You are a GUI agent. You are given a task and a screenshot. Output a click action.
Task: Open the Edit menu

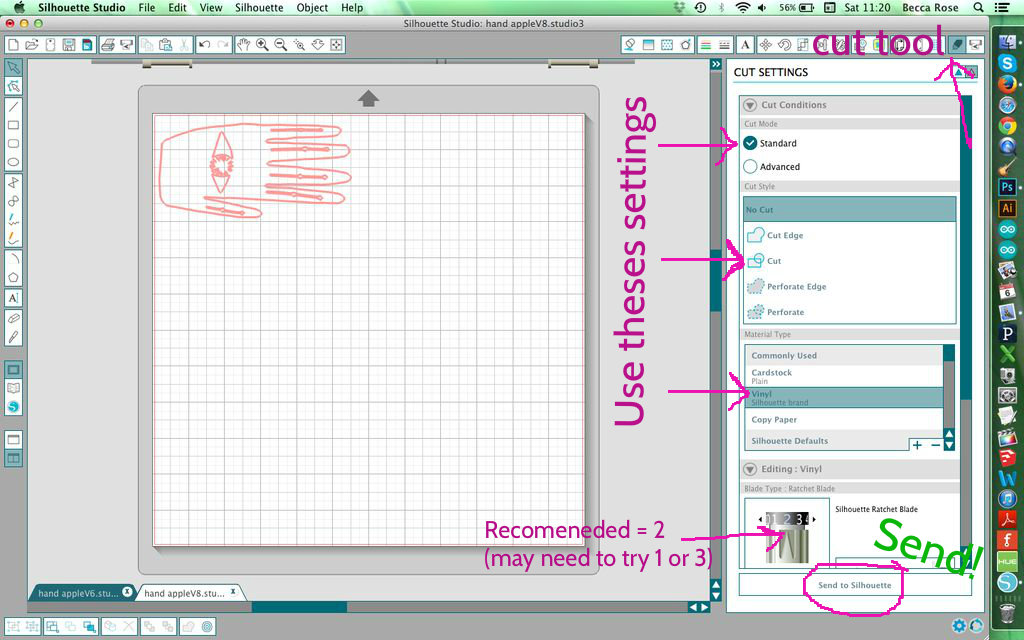pyautogui.click(x=177, y=8)
